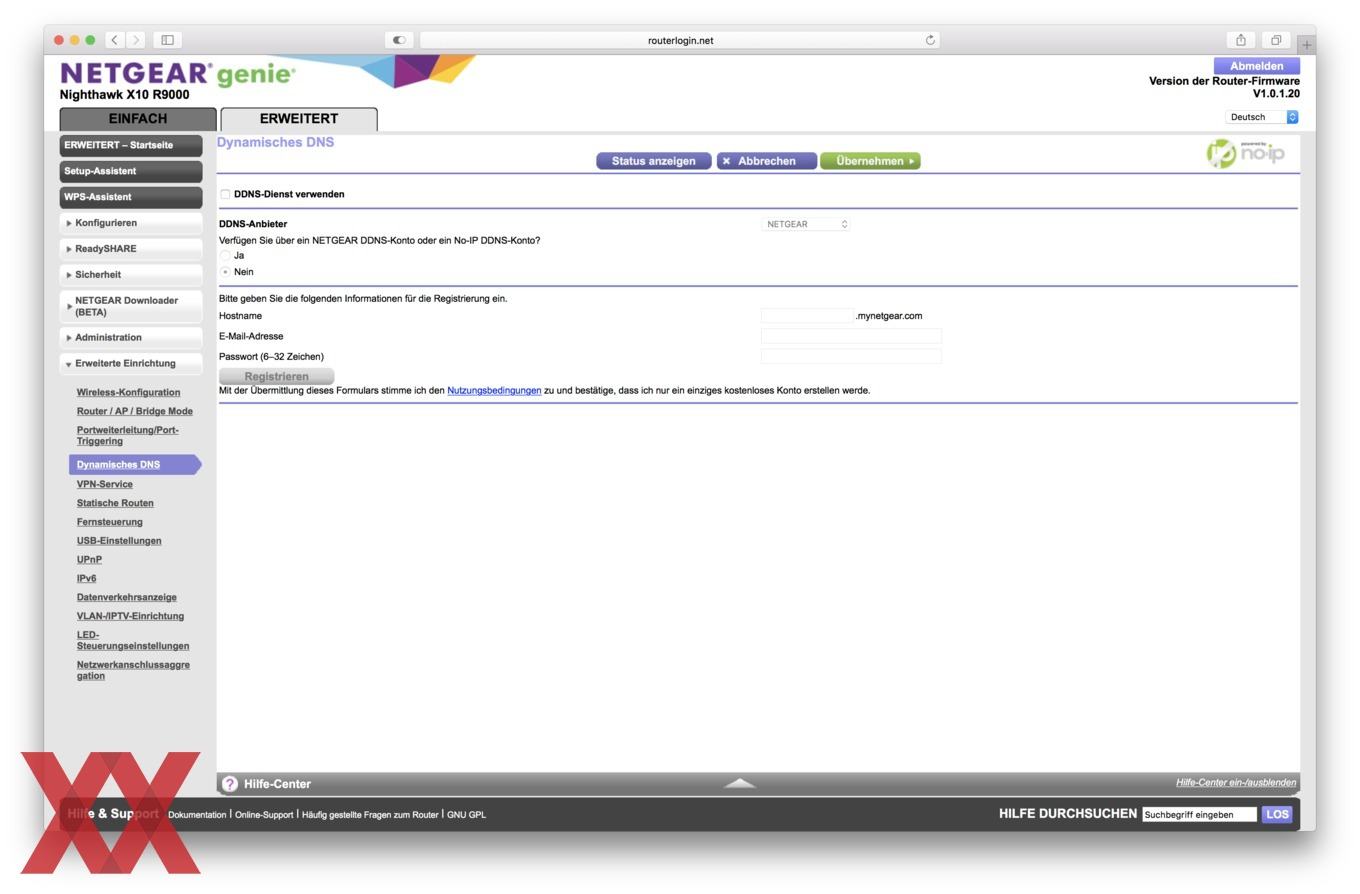Open Fernsteuerung link
The height and width of the screenshot is (894, 1360).
(109, 522)
